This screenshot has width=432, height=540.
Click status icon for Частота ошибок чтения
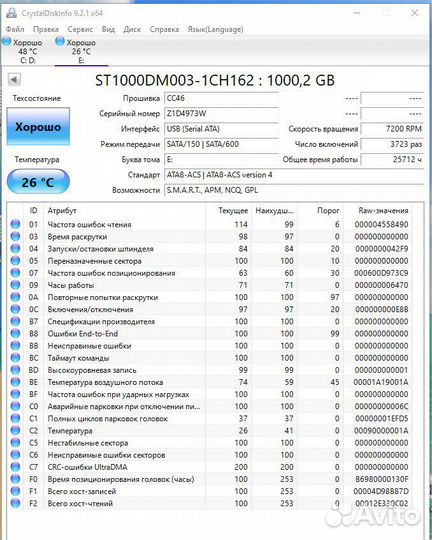coord(16,224)
